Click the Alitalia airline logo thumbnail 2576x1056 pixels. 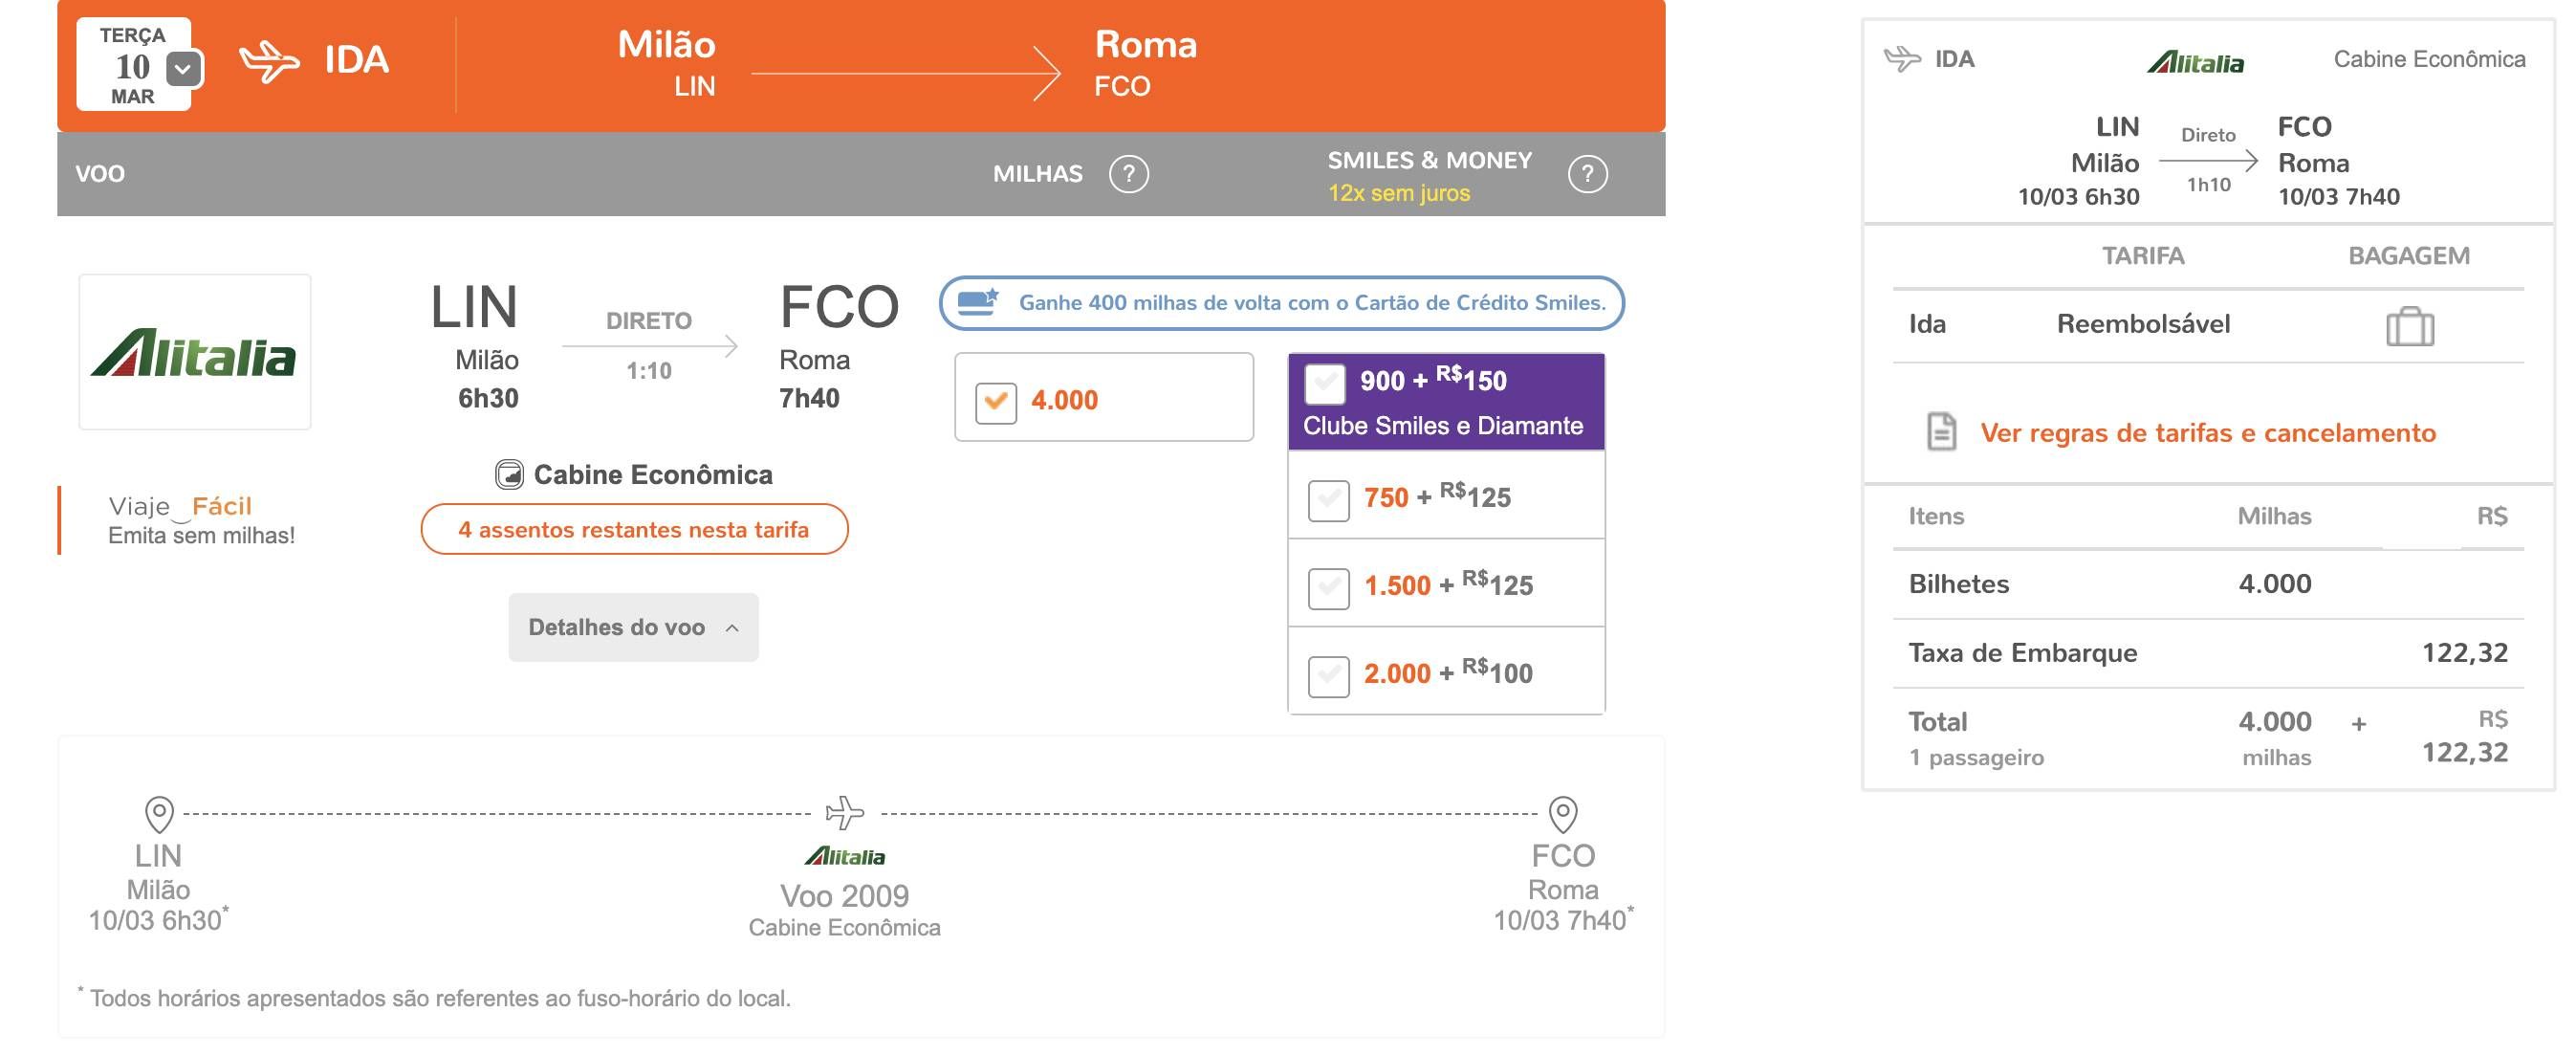point(195,352)
